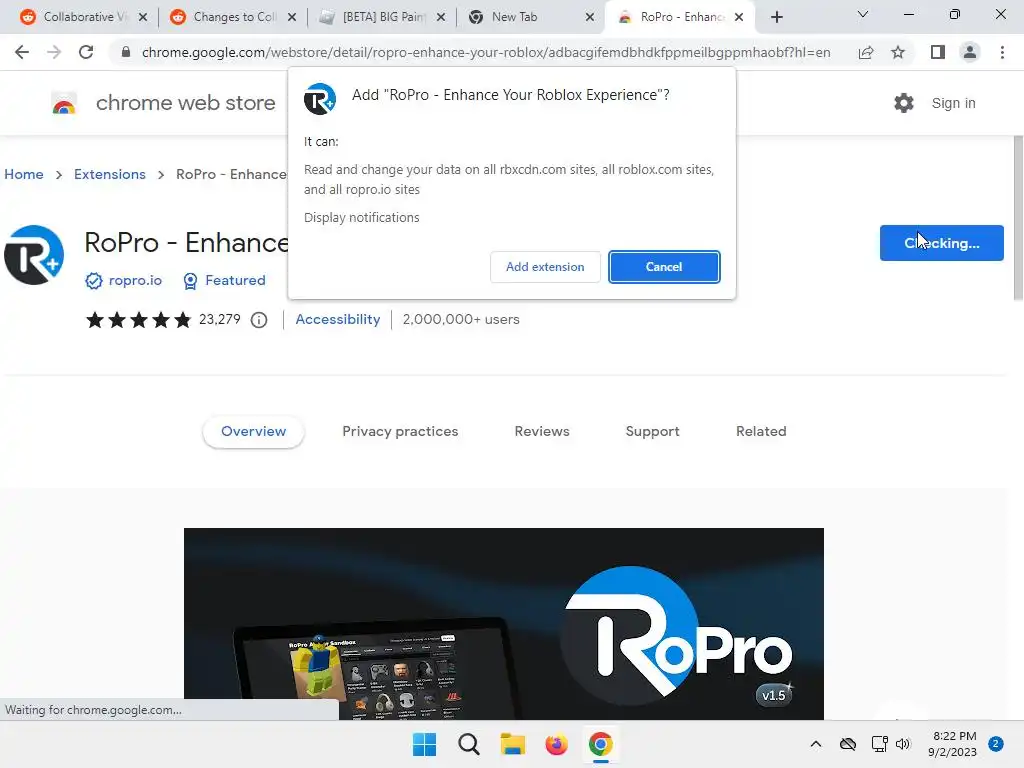Close the RoPro tab

tap(739, 17)
